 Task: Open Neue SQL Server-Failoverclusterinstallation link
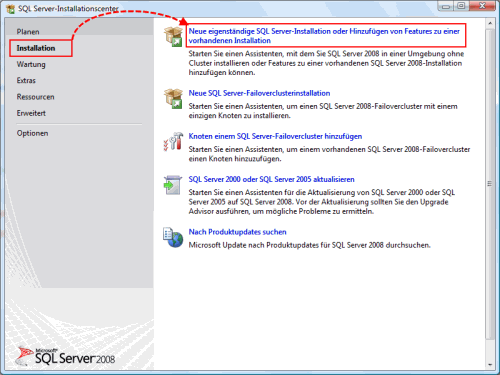point(259,93)
